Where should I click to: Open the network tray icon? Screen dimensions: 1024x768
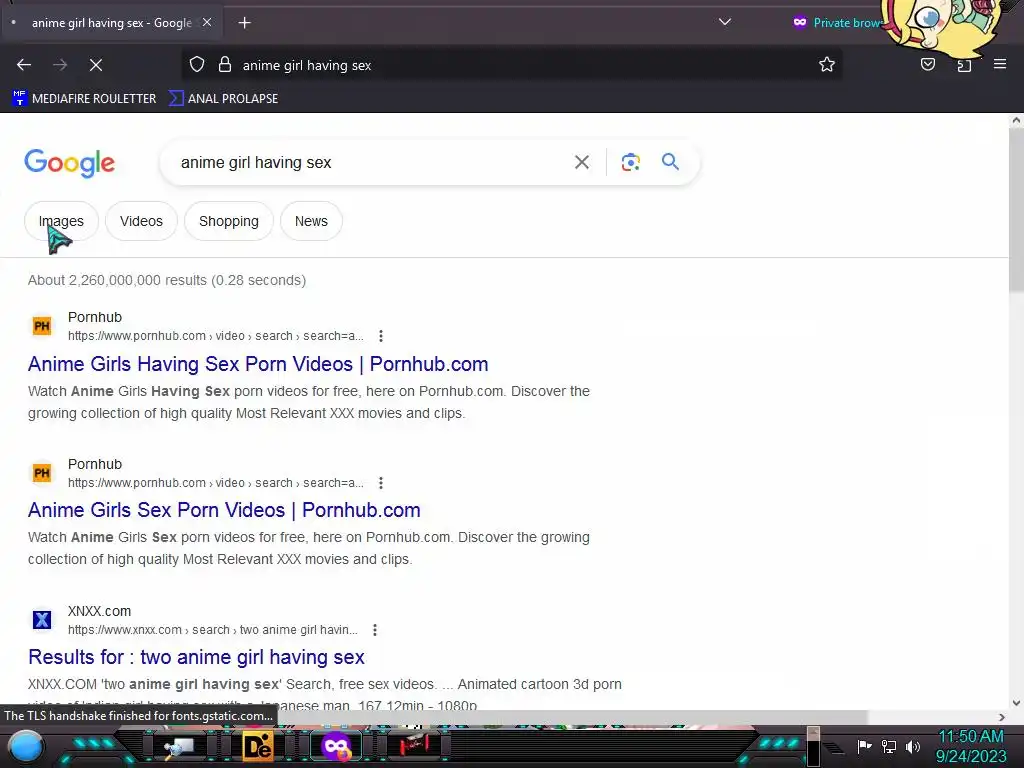[889, 746]
